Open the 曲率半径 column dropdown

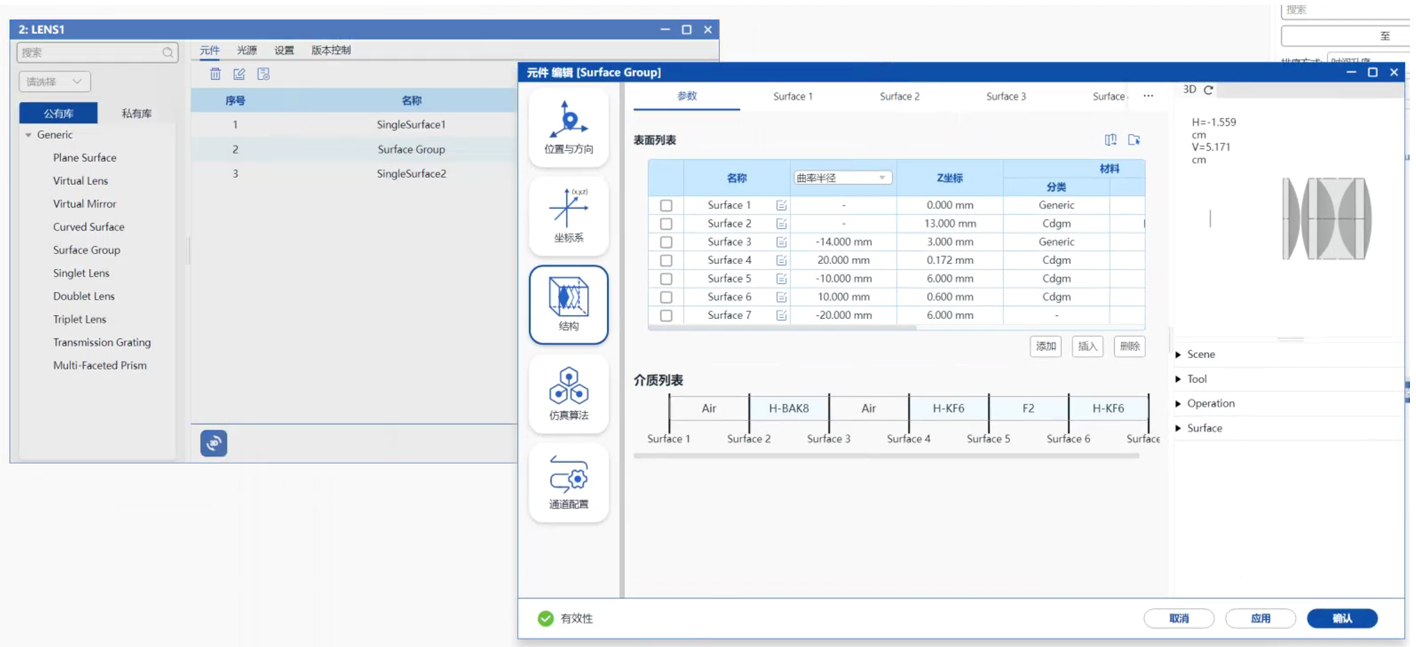click(841, 178)
